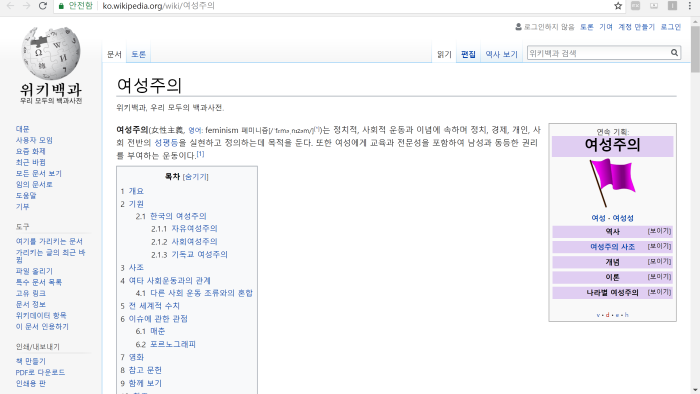Screen dimensions: 700x394
Task: Switch to the 토론 tab
Action: tap(138, 54)
